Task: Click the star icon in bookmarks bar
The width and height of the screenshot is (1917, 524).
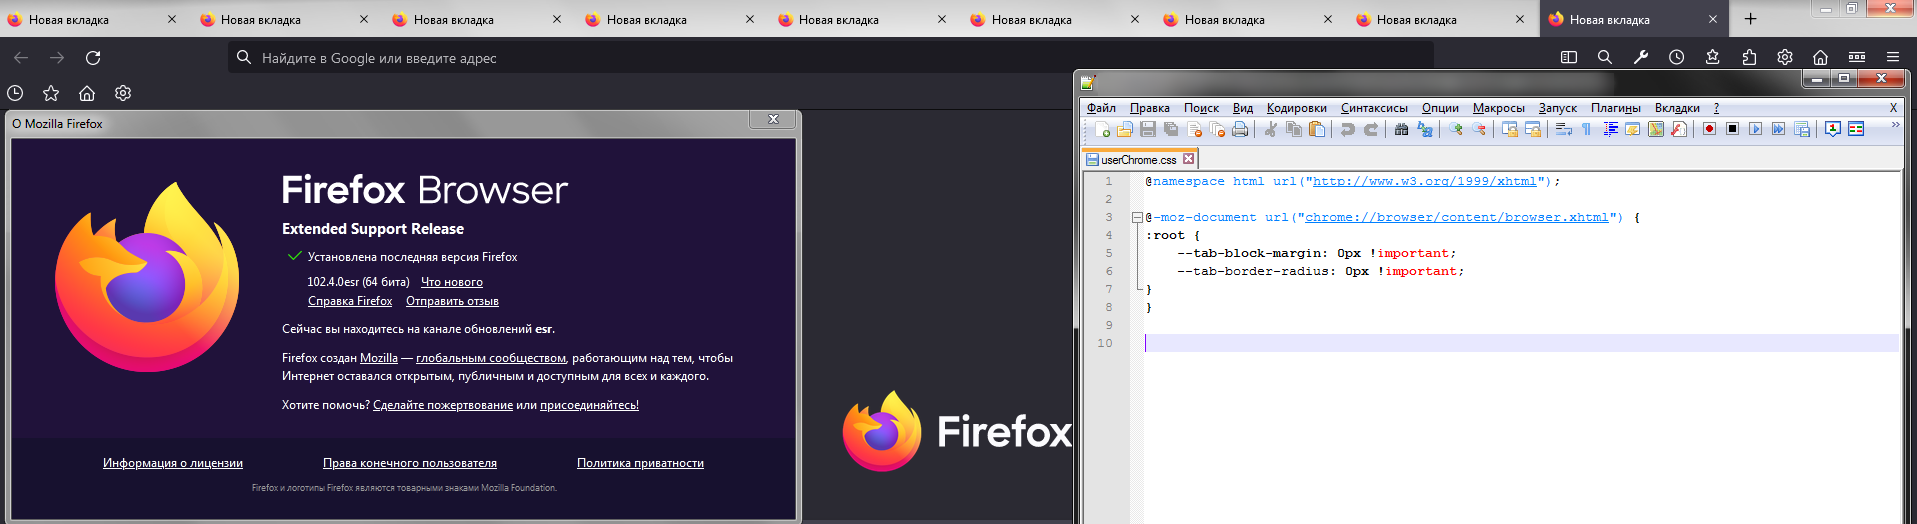Action: click(x=51, y=93)
